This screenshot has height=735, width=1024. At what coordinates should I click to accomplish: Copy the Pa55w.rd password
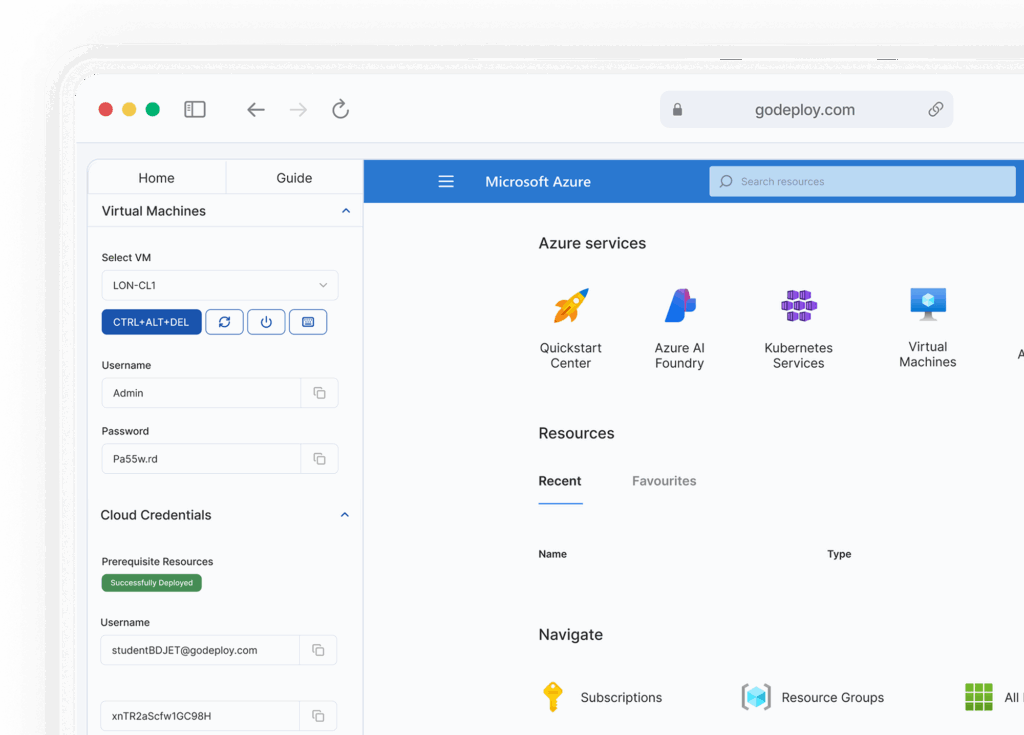tap(319, 459)
